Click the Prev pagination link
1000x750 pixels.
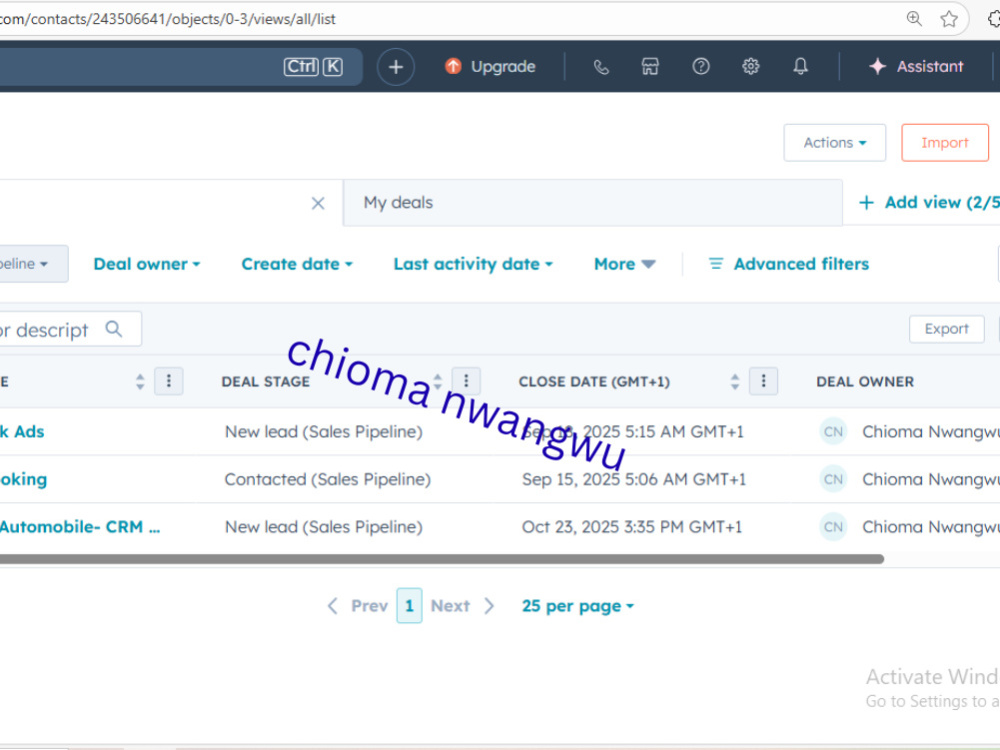coord(369,606)
